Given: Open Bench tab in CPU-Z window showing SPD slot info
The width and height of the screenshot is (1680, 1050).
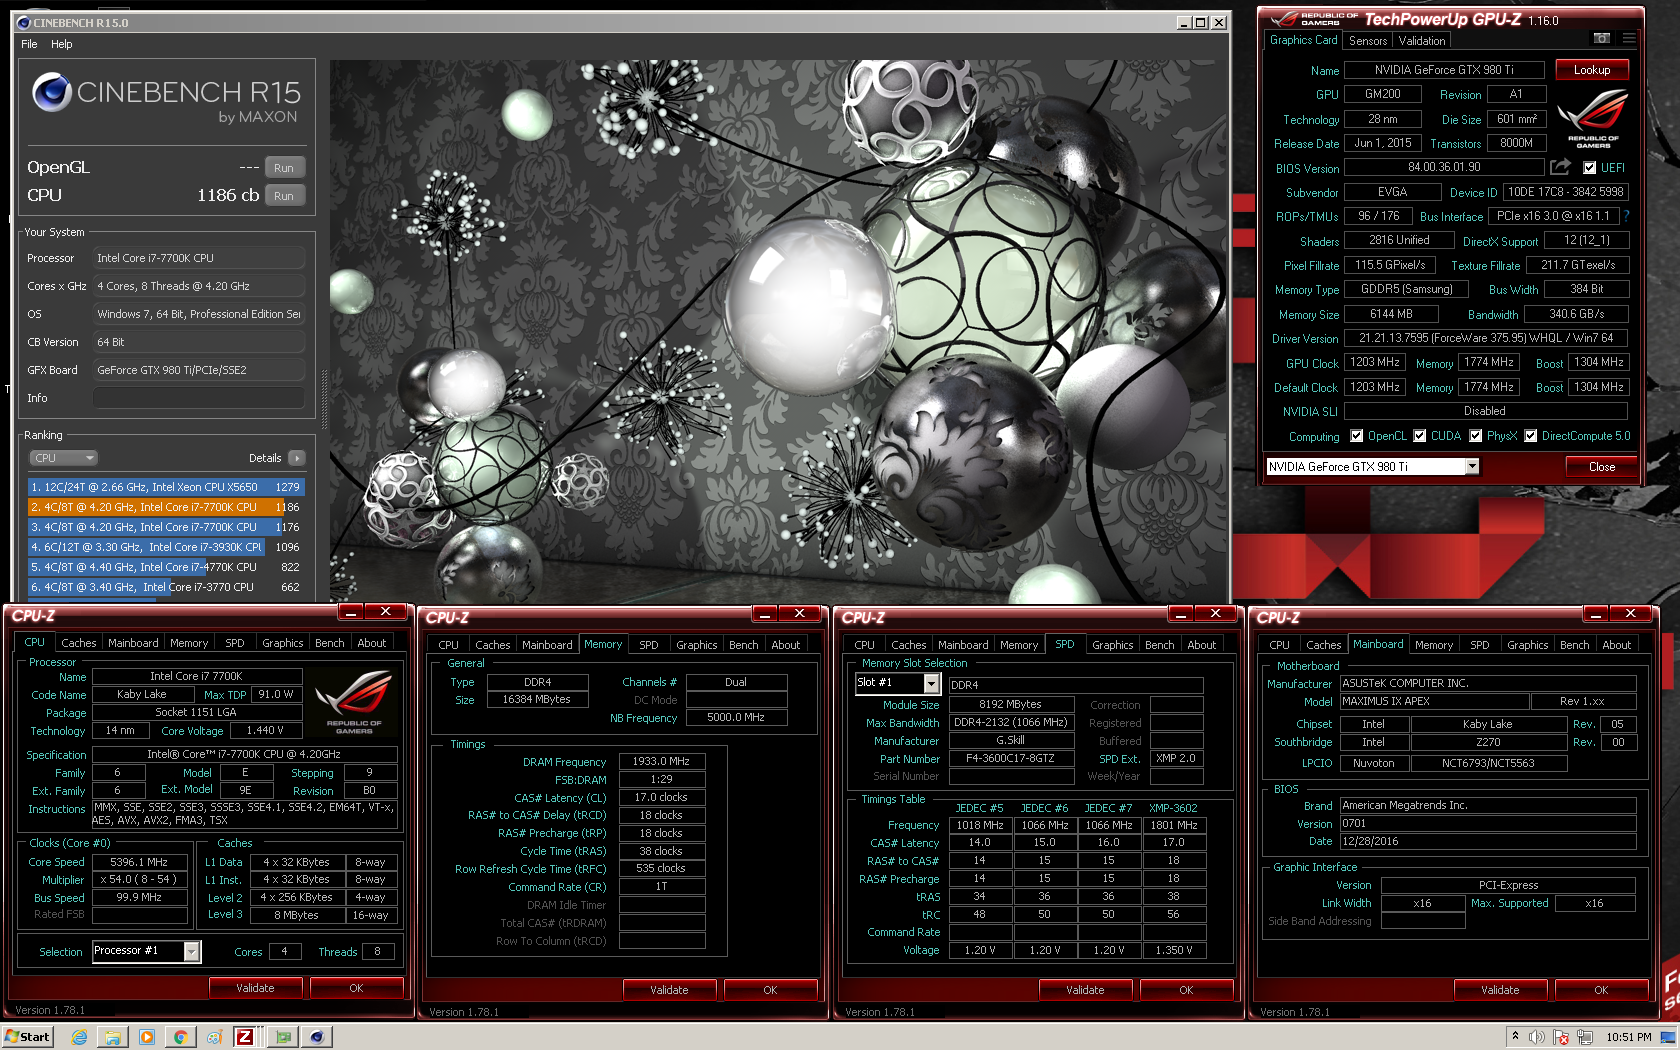Looking at the screenshot, I should coord(1160,645).
